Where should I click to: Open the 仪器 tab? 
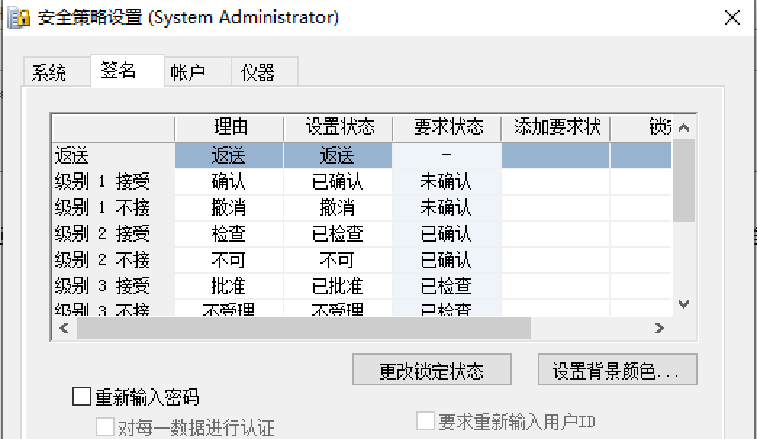pos(257,72)
